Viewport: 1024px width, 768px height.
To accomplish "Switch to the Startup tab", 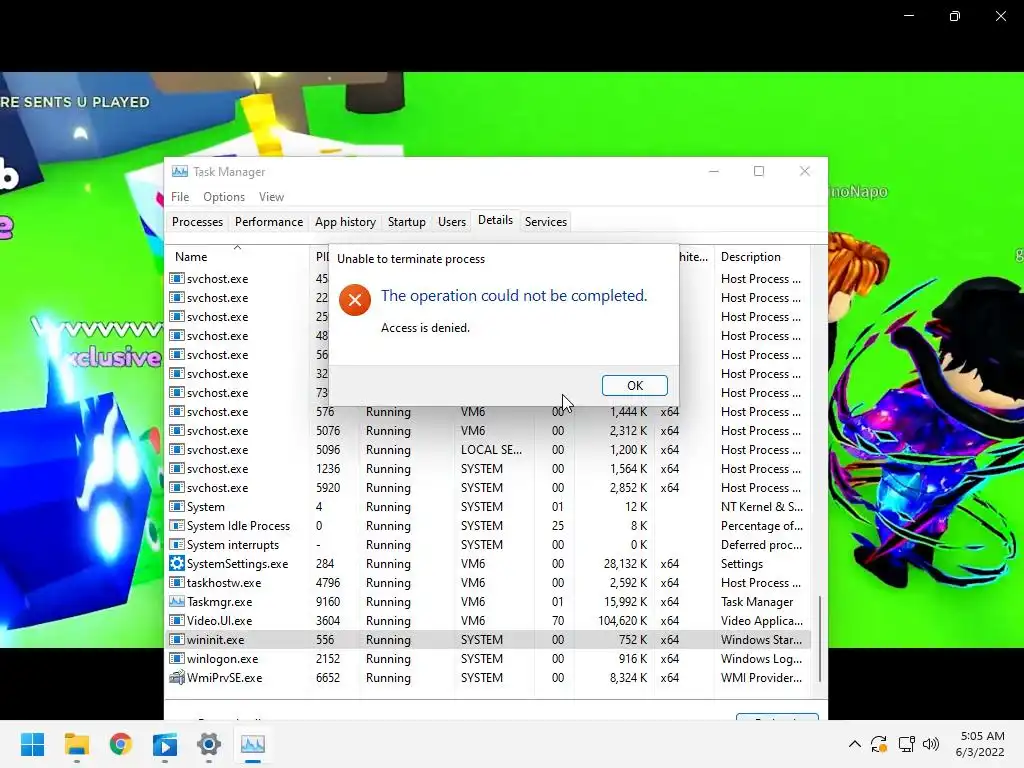I will (x=407, y=222).
